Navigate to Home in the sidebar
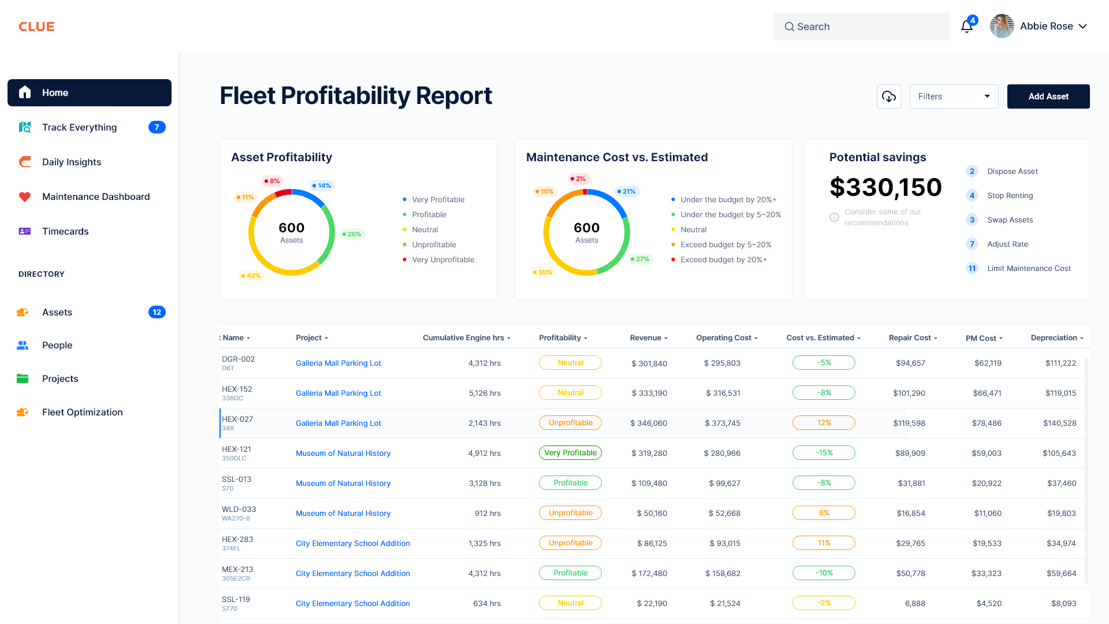Viewport: 1109px width, 624px height. pos(23,92)
